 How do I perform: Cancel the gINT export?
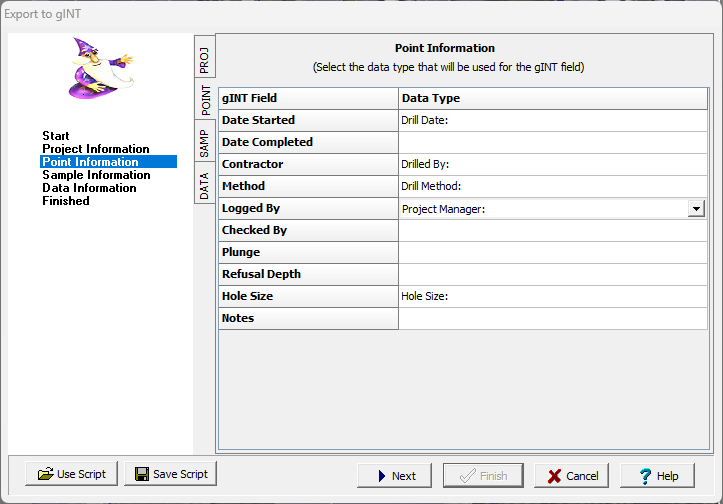(572, 476)
